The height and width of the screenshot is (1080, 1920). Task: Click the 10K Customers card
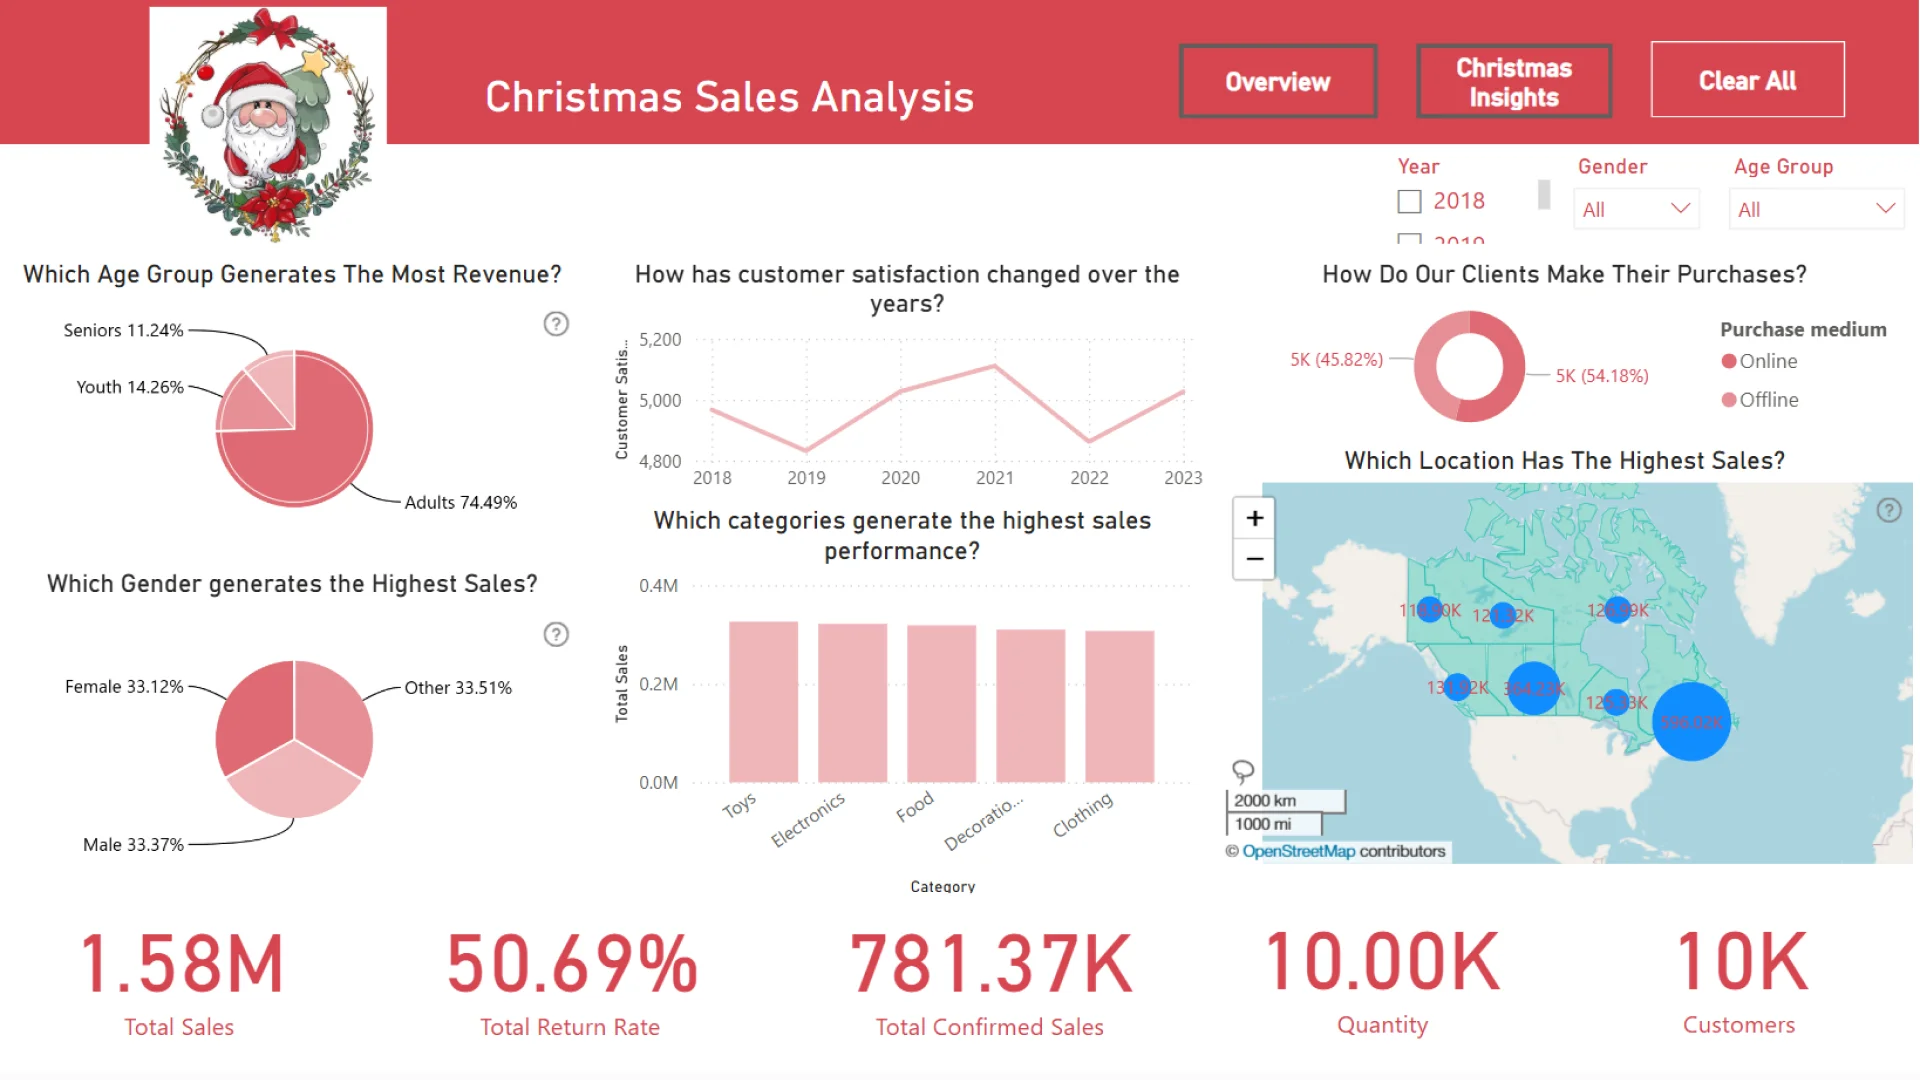1740,979
